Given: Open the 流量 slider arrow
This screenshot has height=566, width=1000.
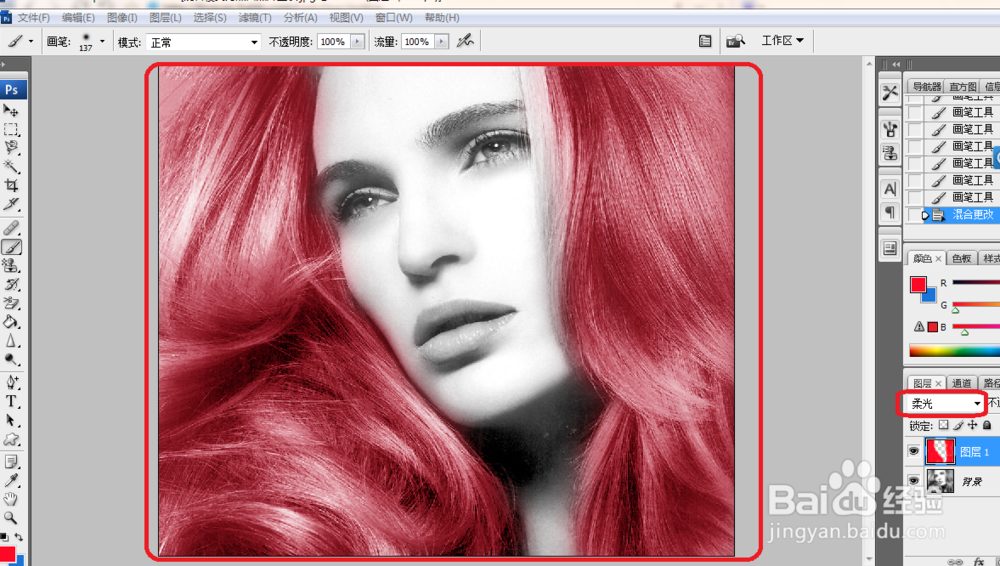Looking at the screenshot, I should (x=441, y=41).
